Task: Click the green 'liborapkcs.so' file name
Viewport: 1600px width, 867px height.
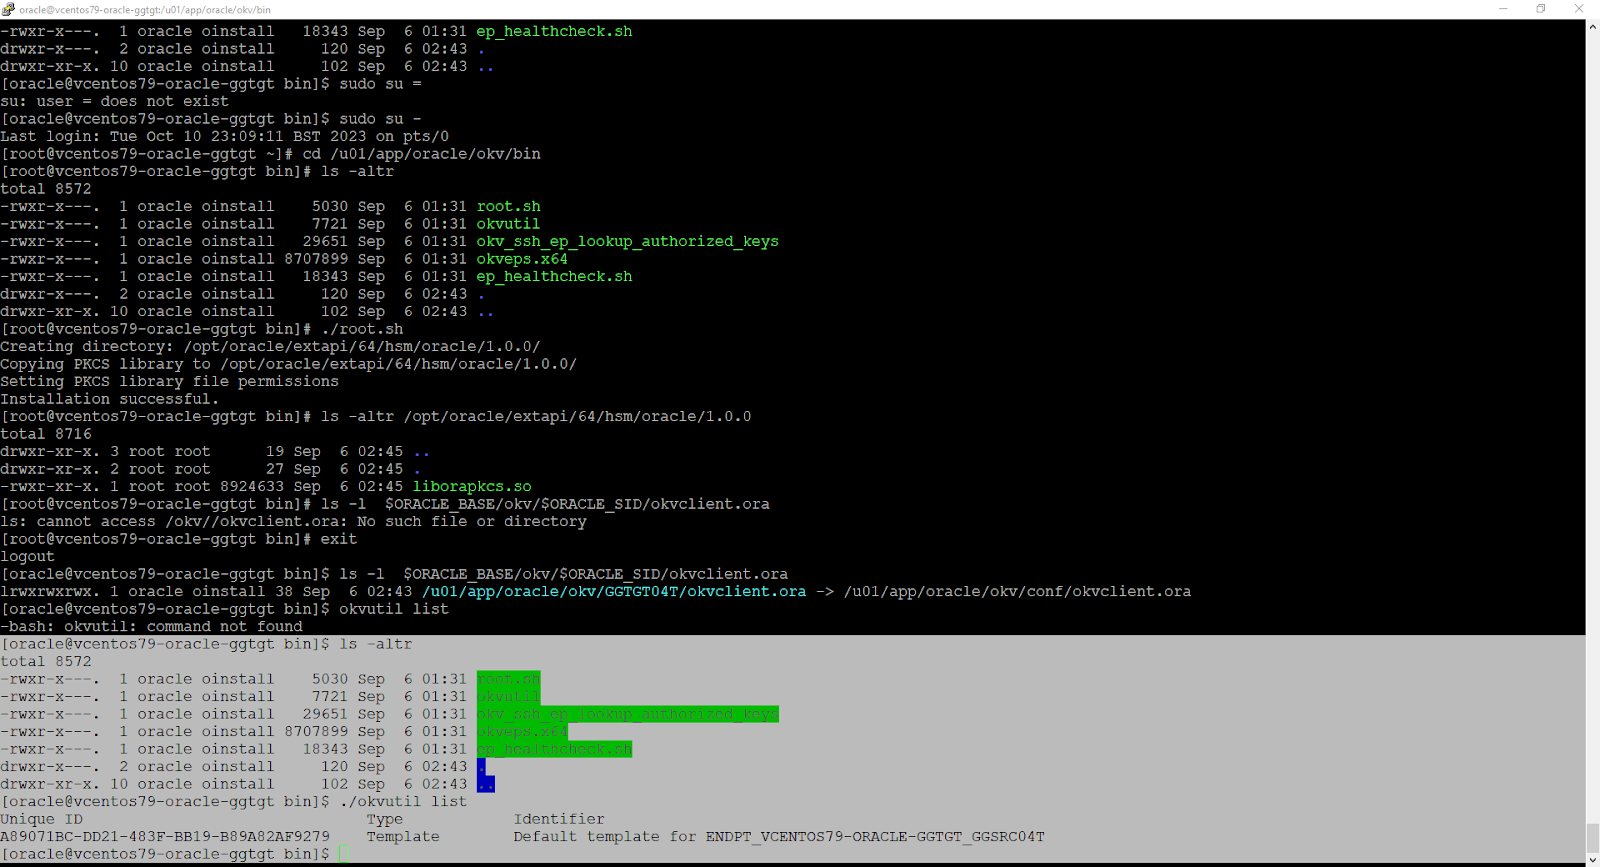Action: point(472,486)
